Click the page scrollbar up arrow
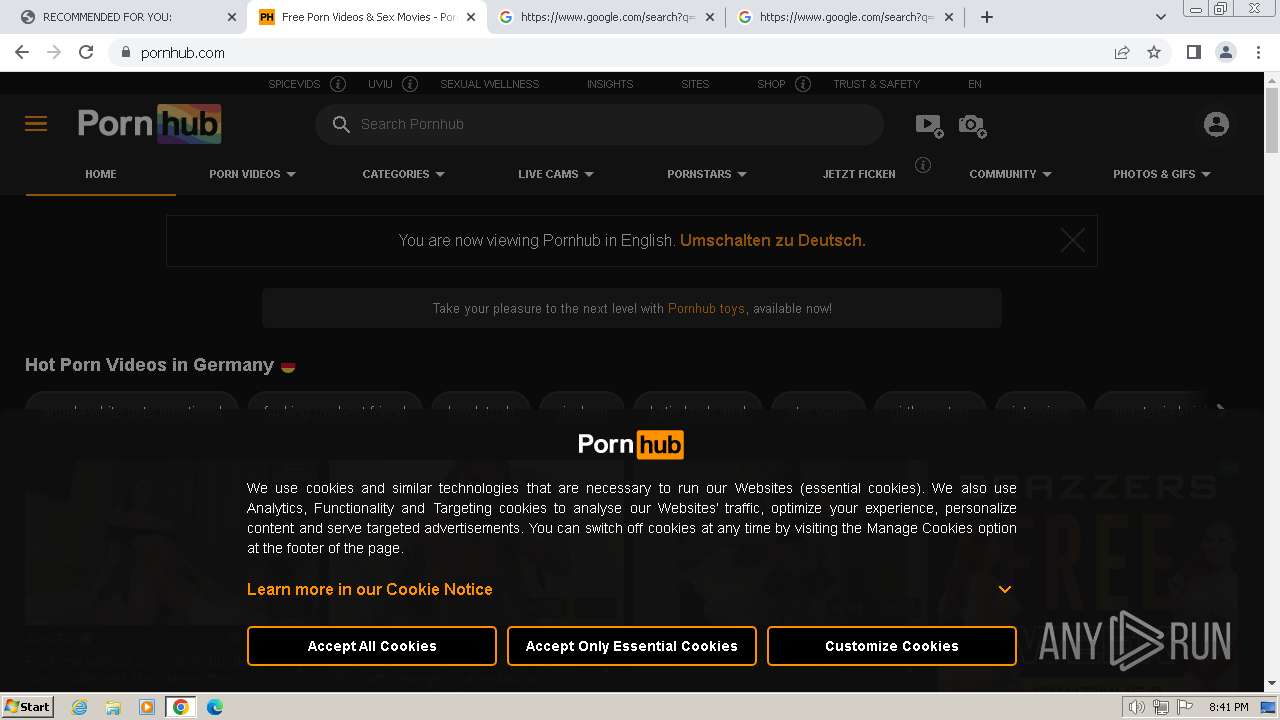The height and width of the screenshot is (720, 1280). pyautogui.click(x=1272, y=80)
